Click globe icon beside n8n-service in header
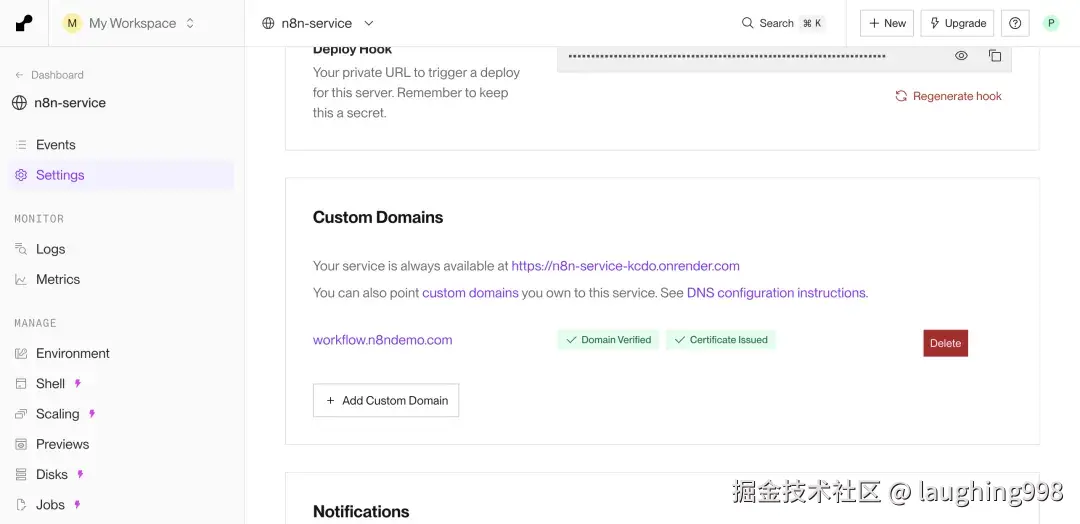 click(x=268, y=23)
